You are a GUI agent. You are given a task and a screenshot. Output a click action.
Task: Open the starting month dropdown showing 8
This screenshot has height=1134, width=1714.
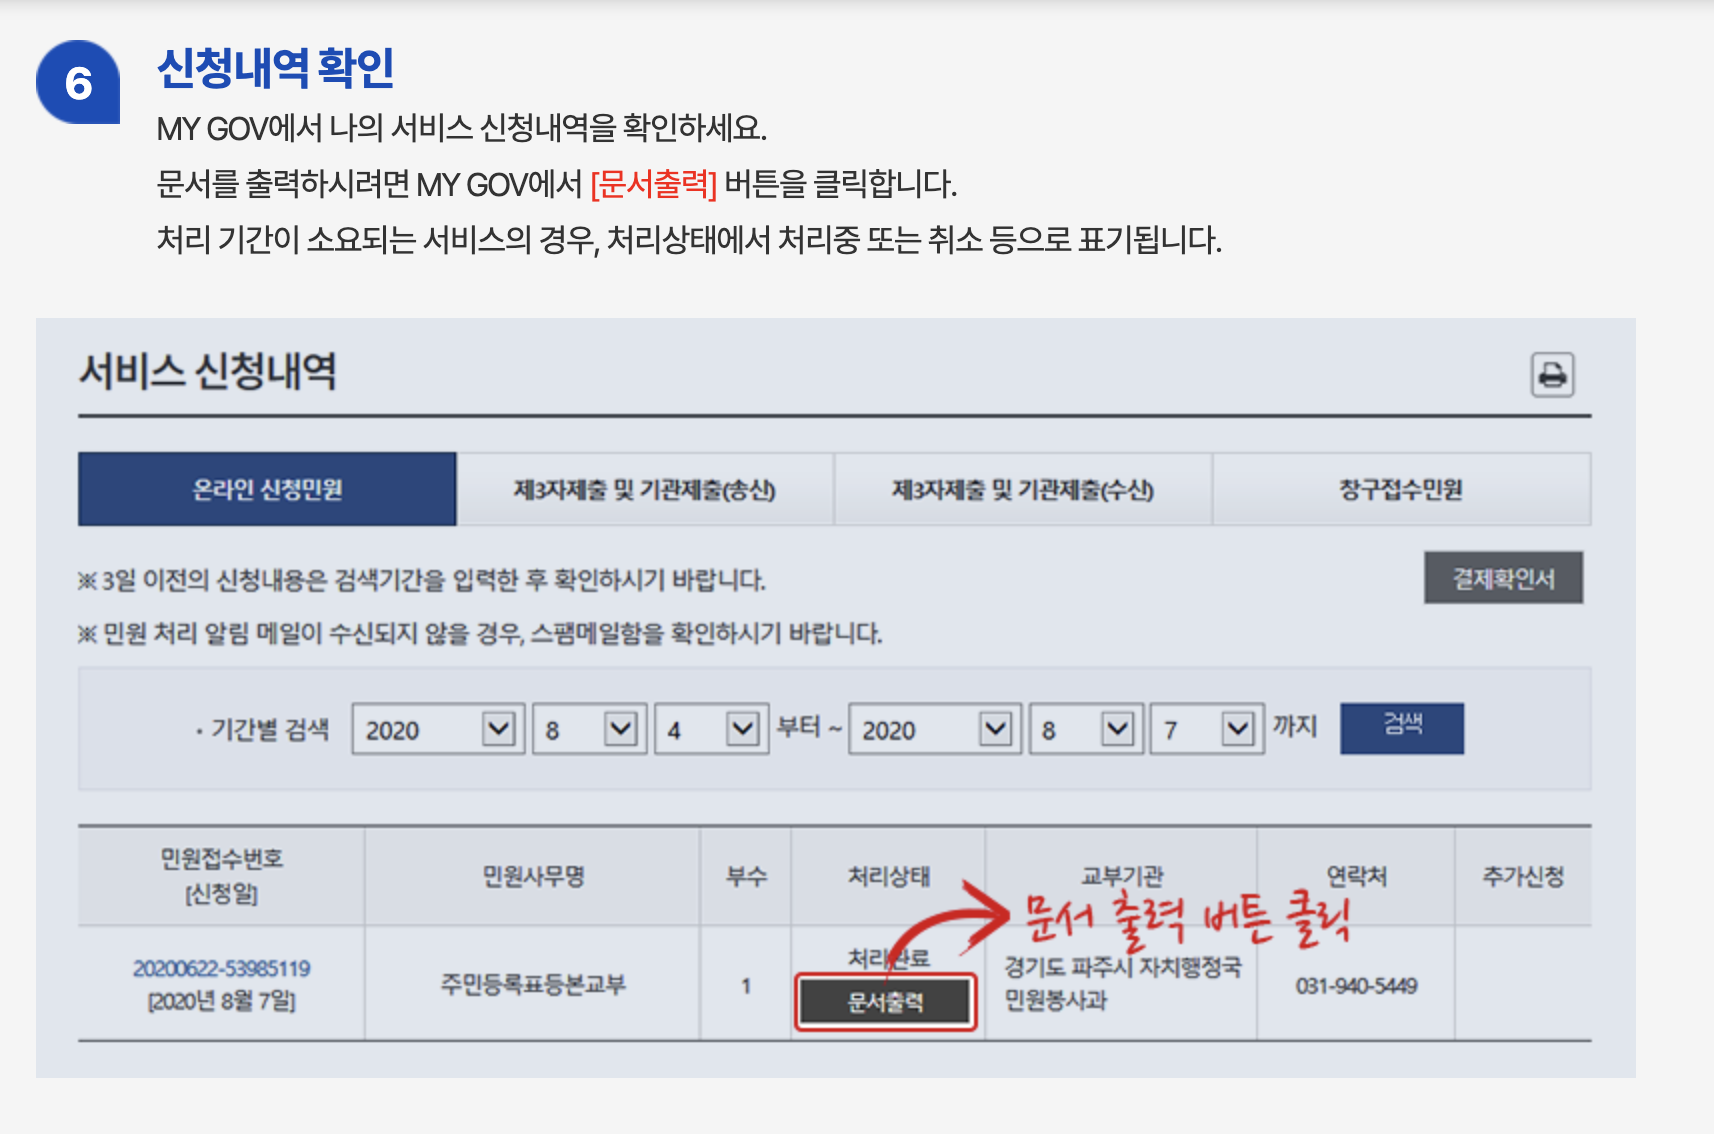coord(588,729)
